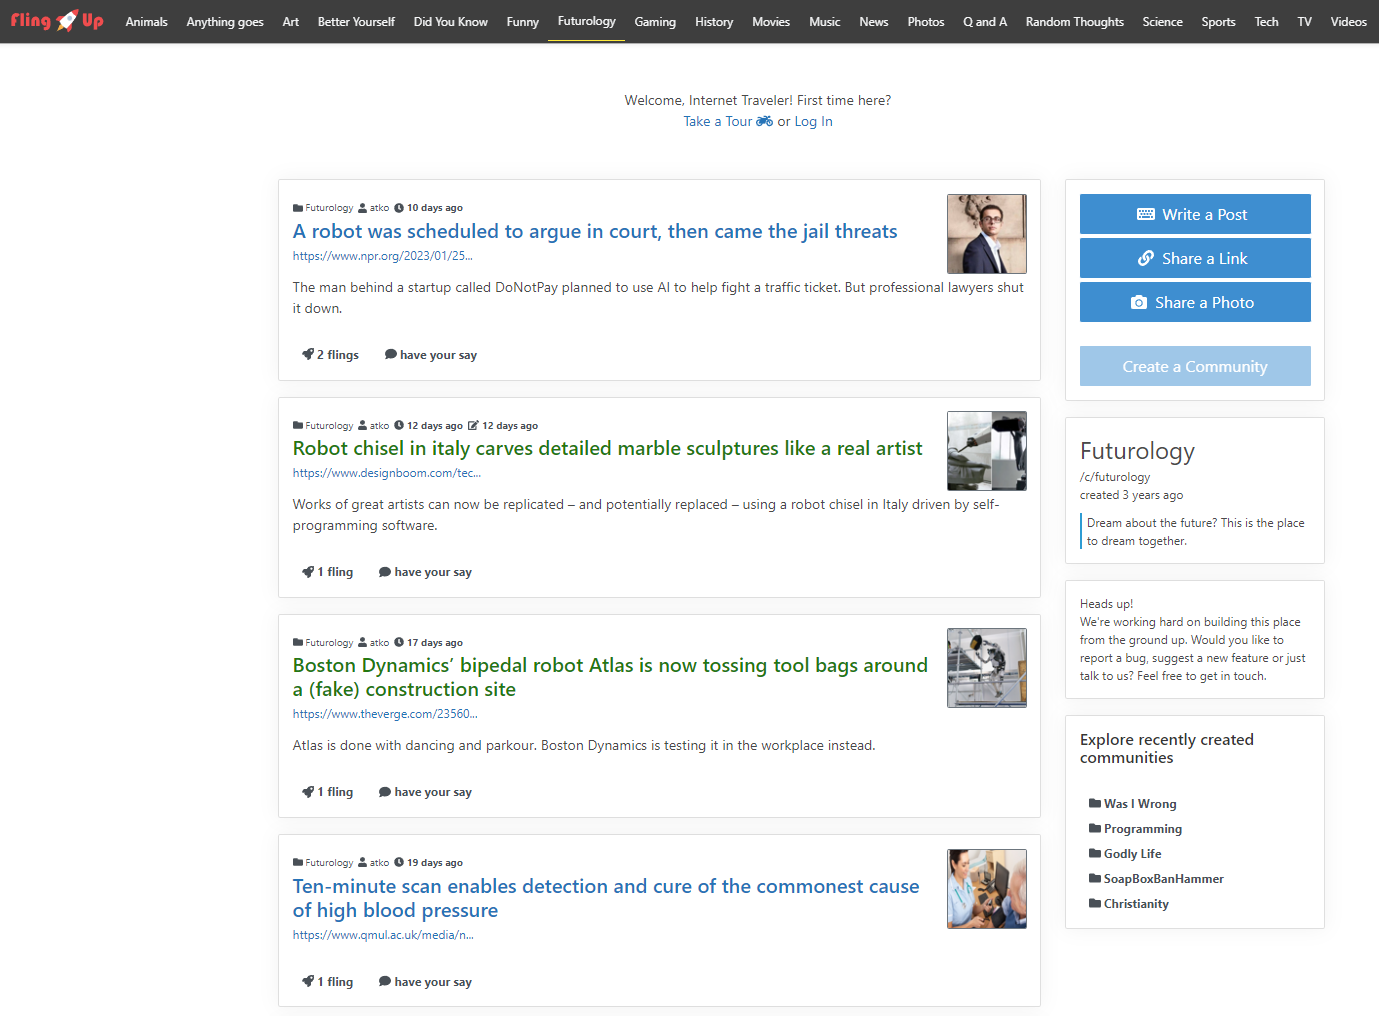Fling the Ten-minute scan post
Viewport: 1379px width, 1016px height.
(x=328, y=982)
